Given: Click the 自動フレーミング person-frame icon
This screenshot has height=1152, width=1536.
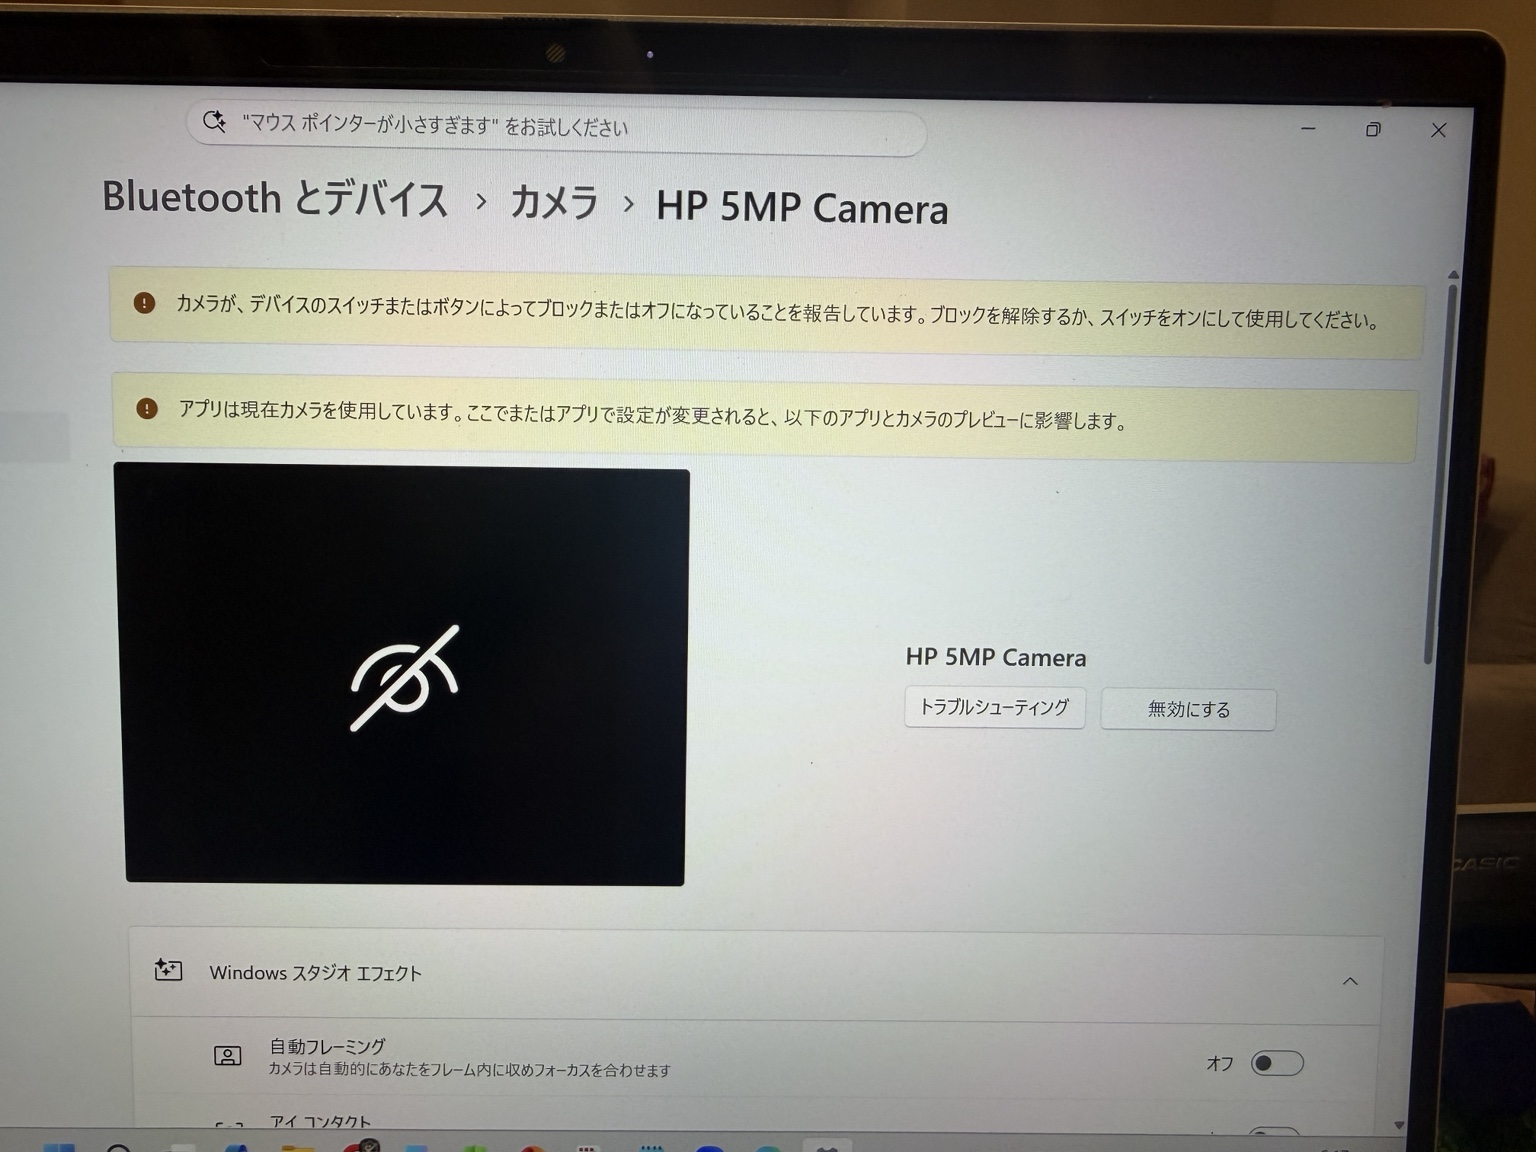Looking at the screenshot, I should point(228,1056).
